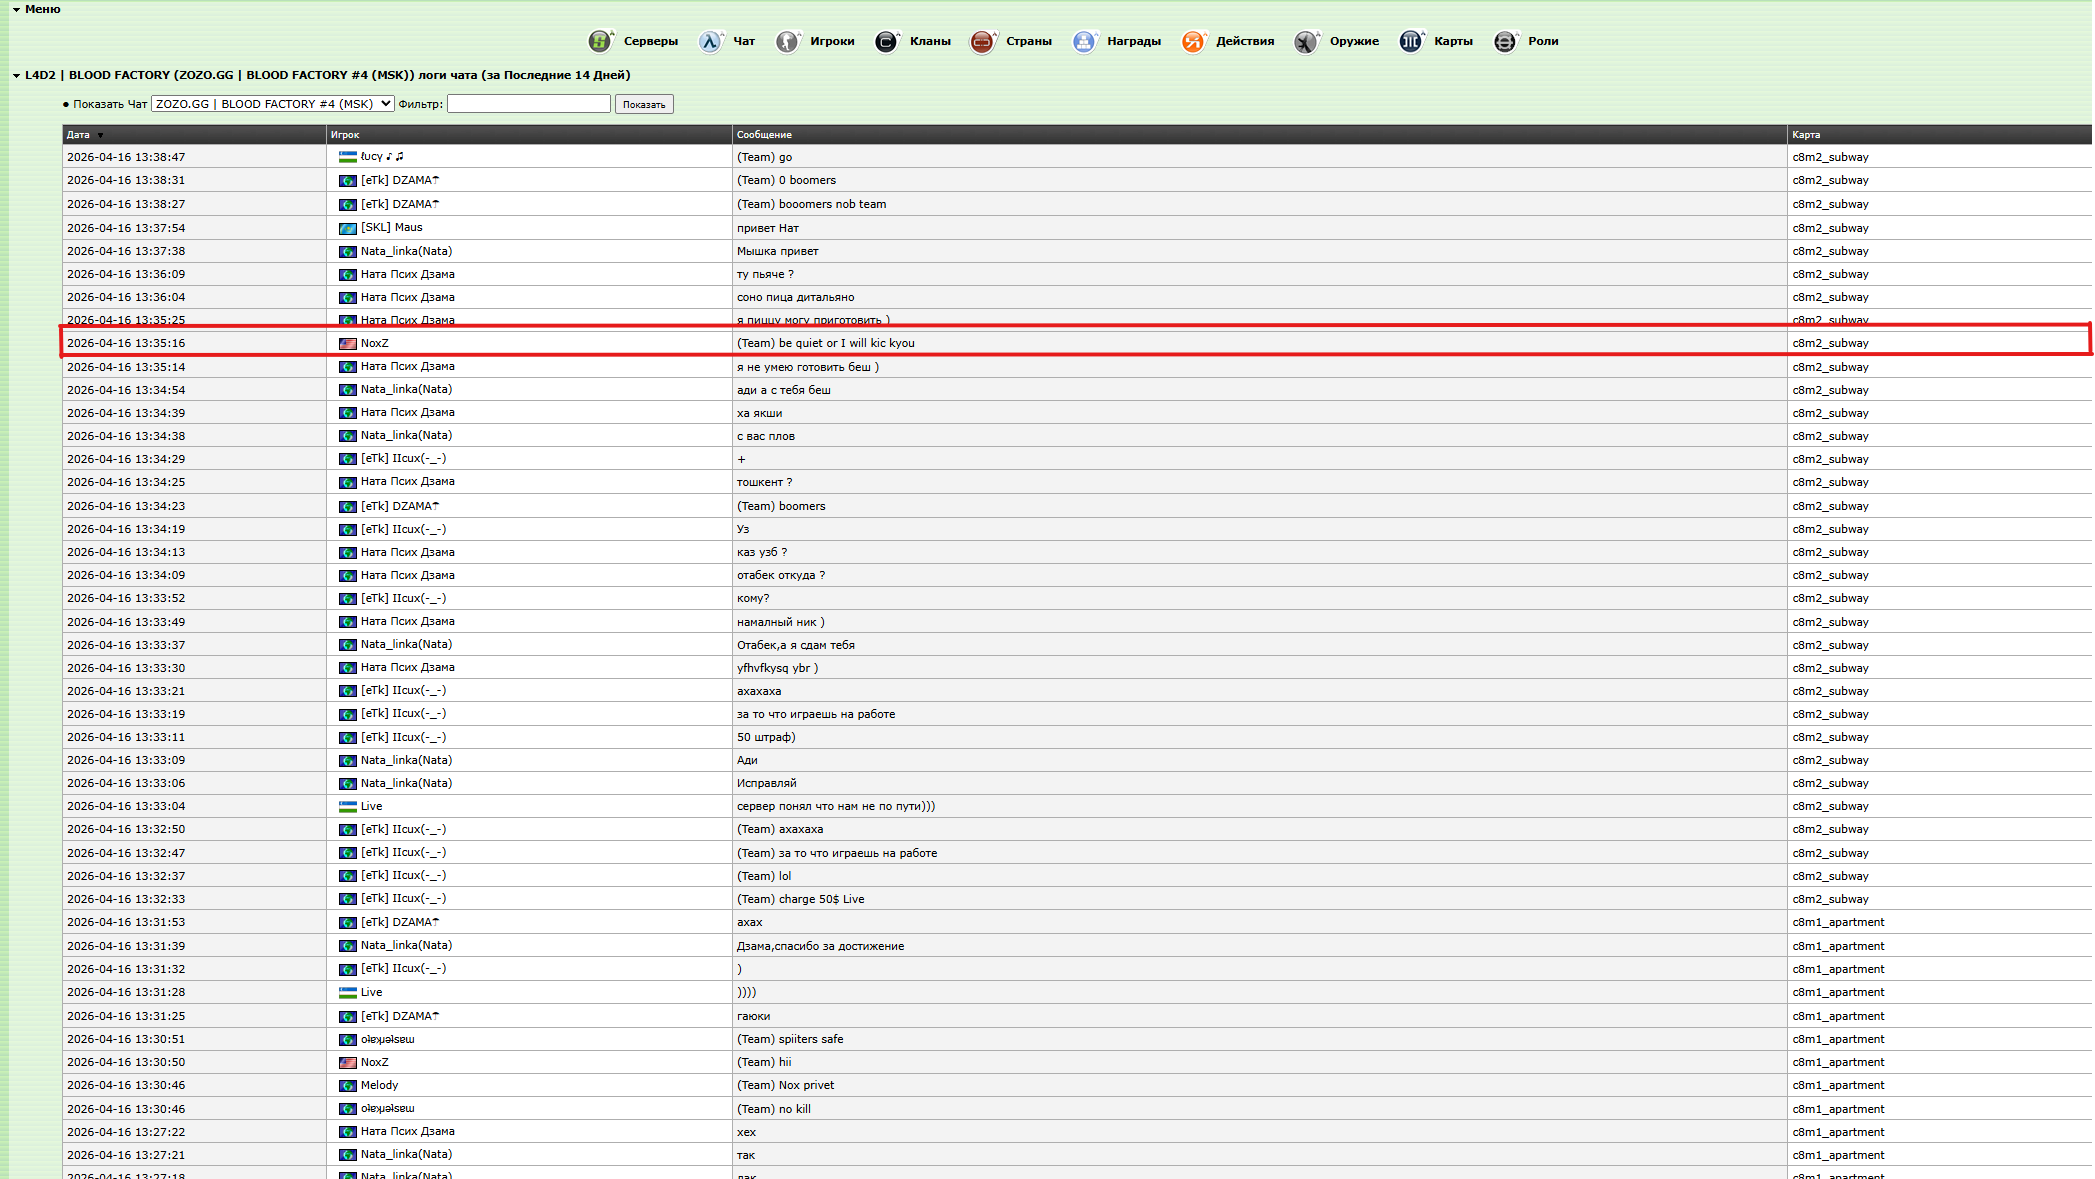Click the Серверы icon in the navigation bar
The image size is (2095, 1179).
point(600,41)
